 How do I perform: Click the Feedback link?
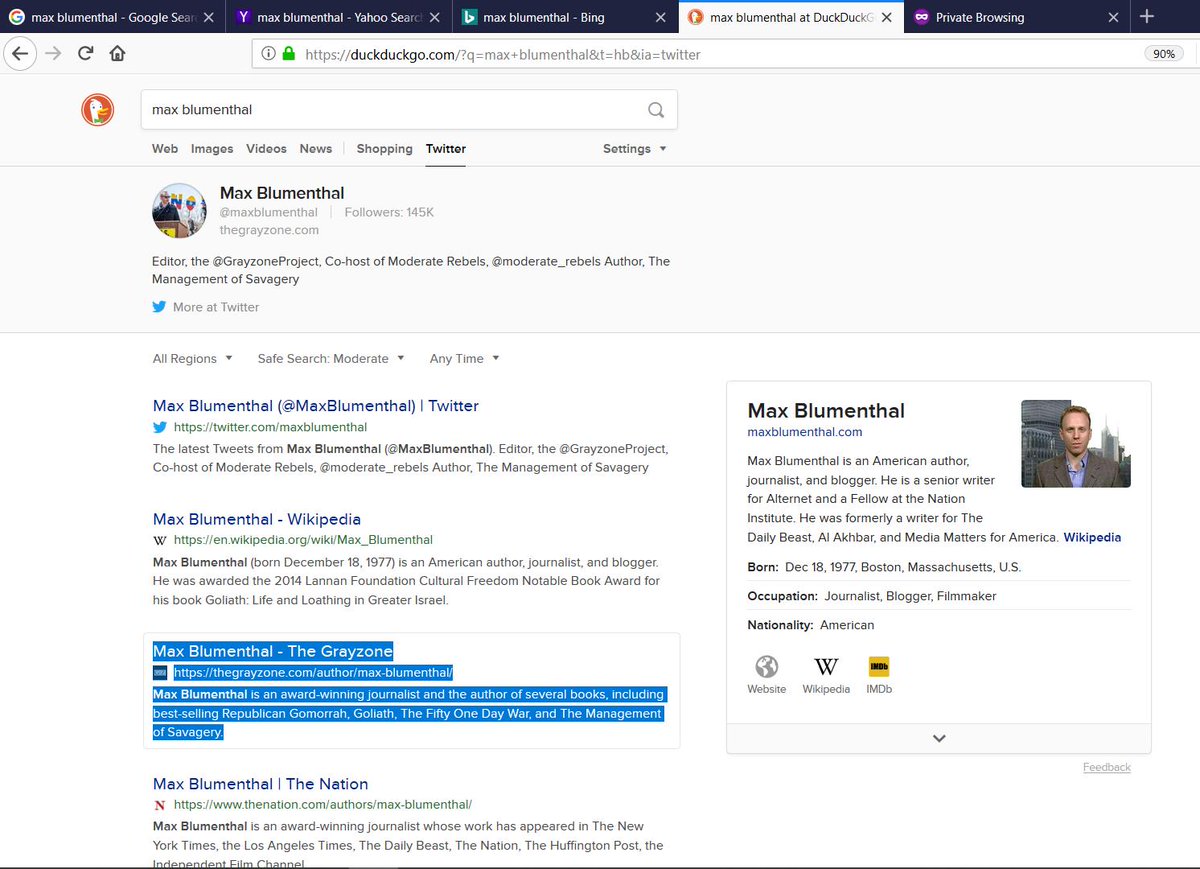click(1107, 767)
